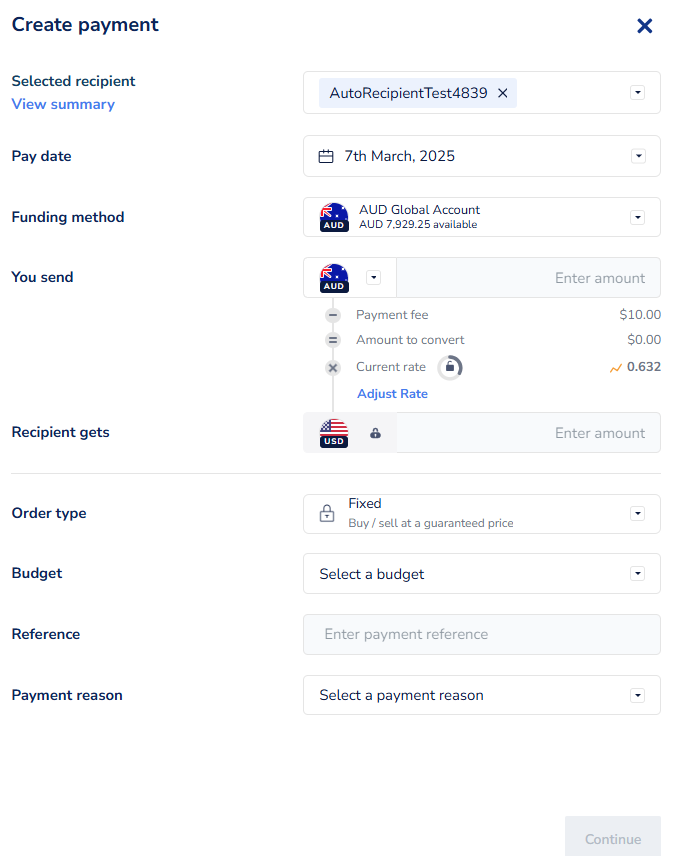The height and width of the screenshot is (856, 681).
Task: Remove AutoRecipientTest4839 recipient chip
Action: pos(503,93)
